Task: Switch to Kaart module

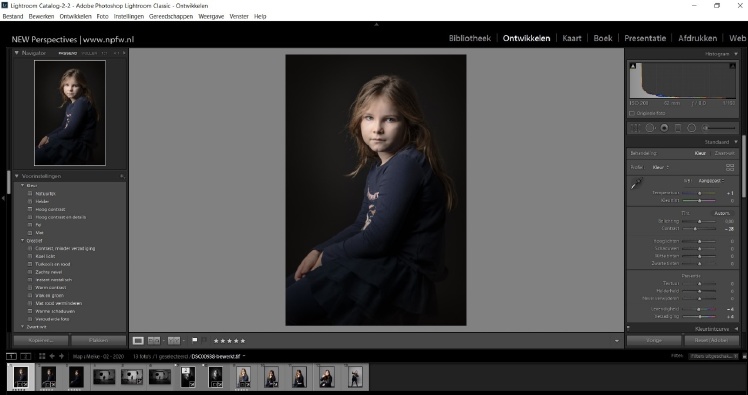Action: point(572,38)
